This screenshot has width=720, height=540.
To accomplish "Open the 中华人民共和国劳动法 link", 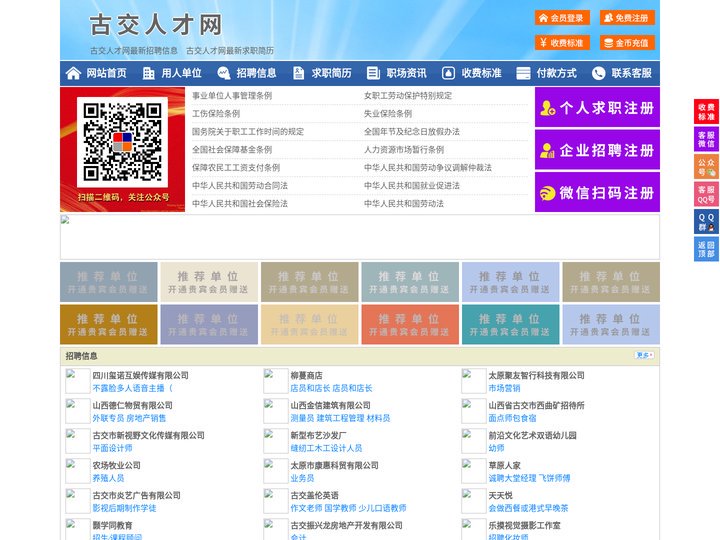I will point(404,203).
